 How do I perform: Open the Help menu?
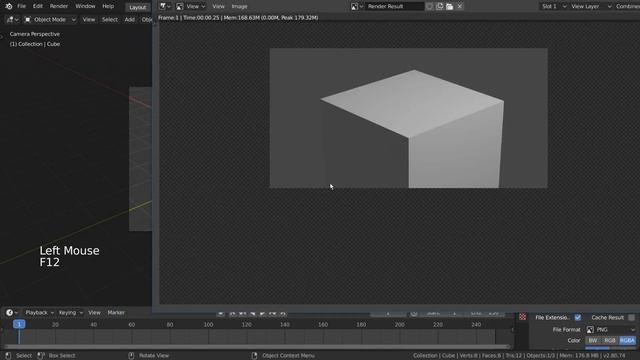point(108,6)
